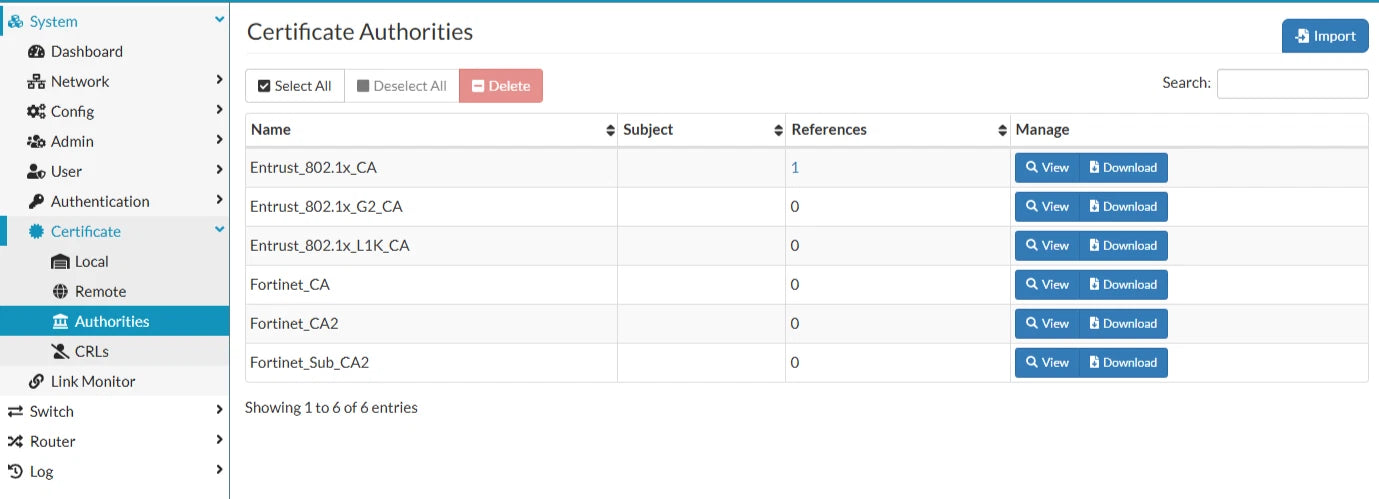1379x499 pixels.
Task: Download the Fortinet_CA2 certificate
Action: pos(1124,323)
